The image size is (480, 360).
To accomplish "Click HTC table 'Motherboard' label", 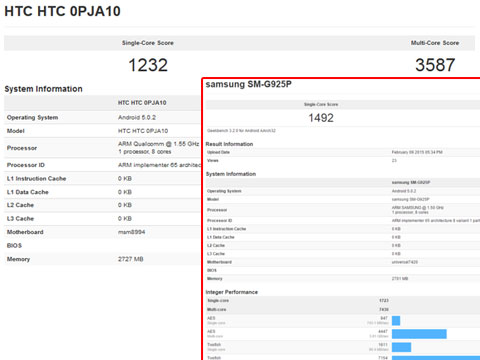I will pos(25,232).
